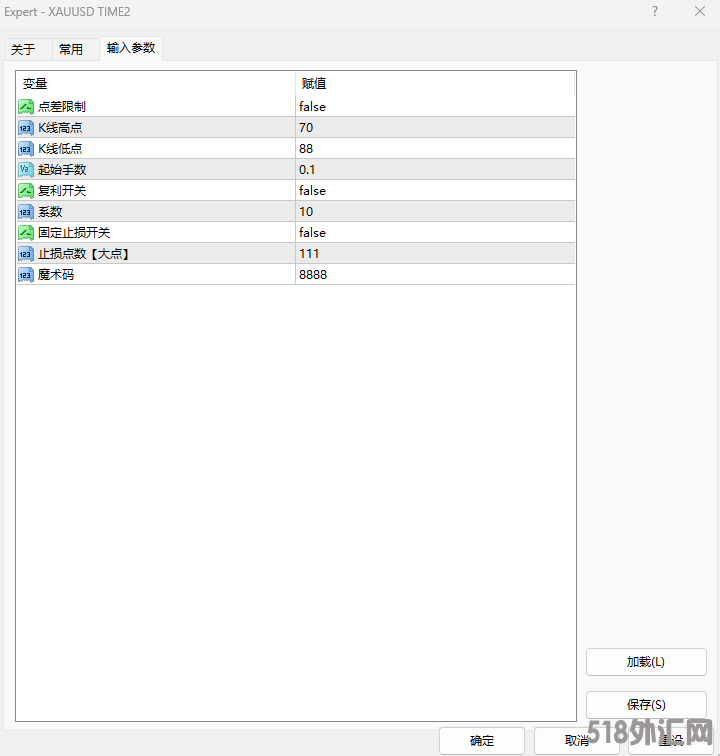This screenshot has width=720, height=756.
Task: Click the integer icon beside K线低点
Action: tap(26, 149)
